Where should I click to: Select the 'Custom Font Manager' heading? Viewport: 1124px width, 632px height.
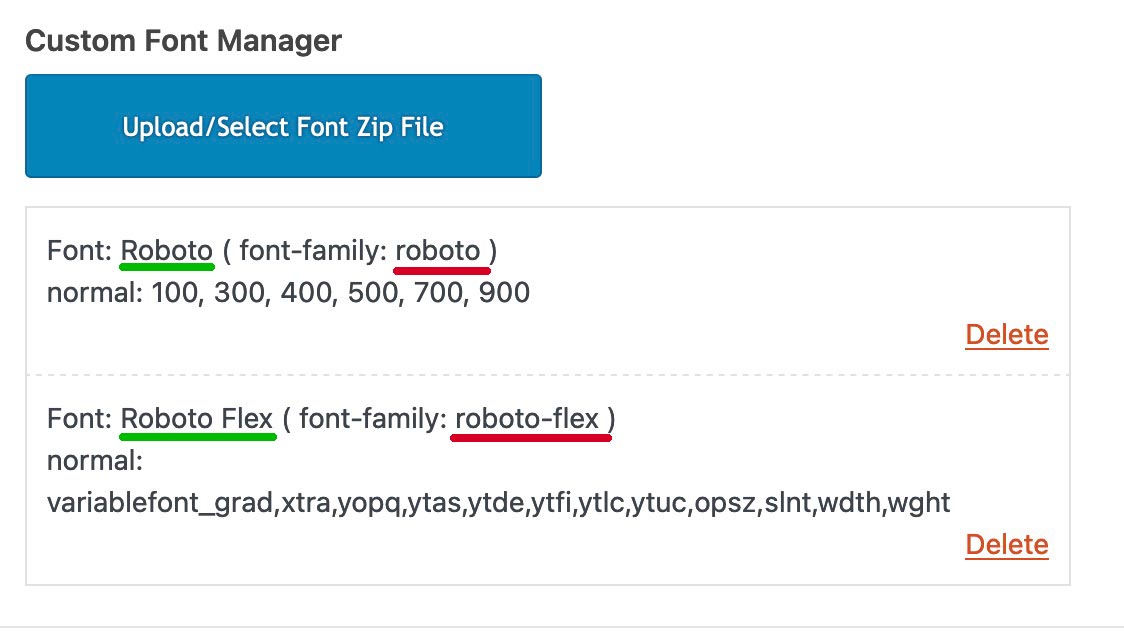pyautogui.click(x=184, y=41)
